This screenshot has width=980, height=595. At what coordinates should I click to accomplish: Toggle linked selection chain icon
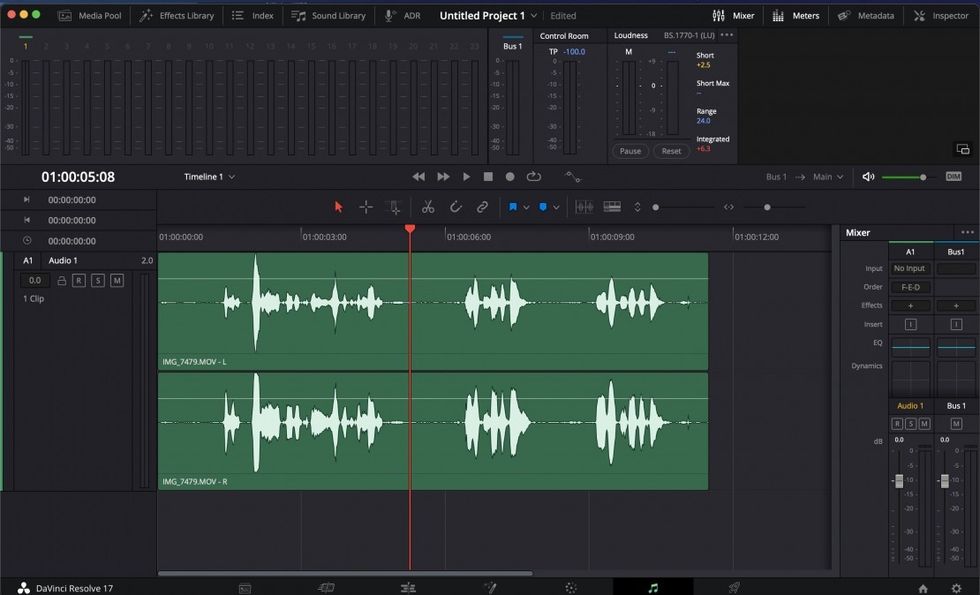[x=482, y=207]
